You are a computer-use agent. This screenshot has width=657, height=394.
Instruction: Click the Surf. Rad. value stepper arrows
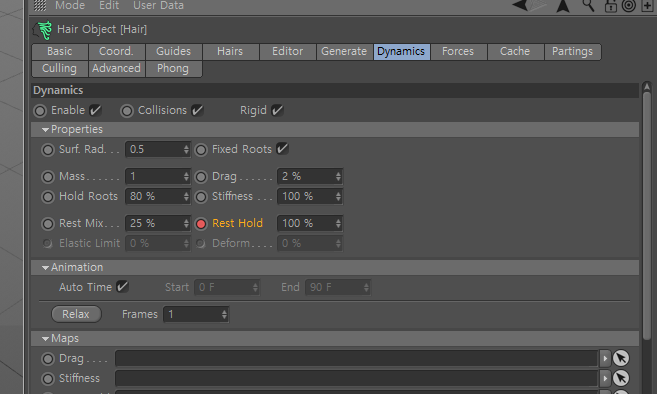(x=186, y=150)
